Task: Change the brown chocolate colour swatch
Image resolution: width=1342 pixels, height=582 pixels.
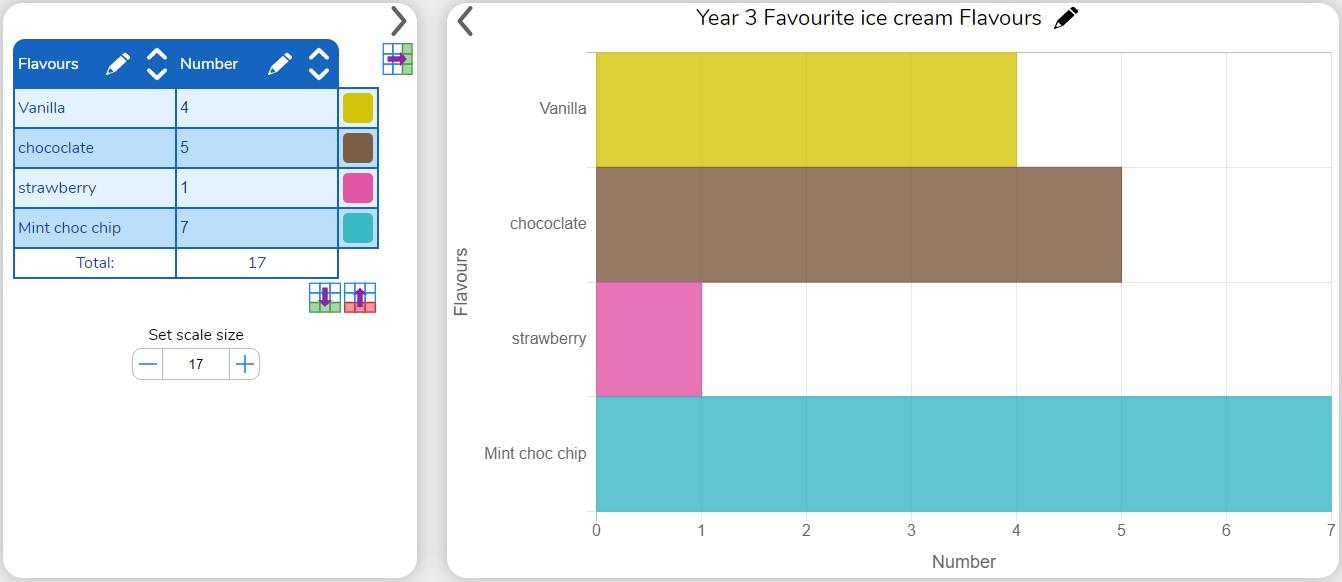Action: click(x=358, y=148)
